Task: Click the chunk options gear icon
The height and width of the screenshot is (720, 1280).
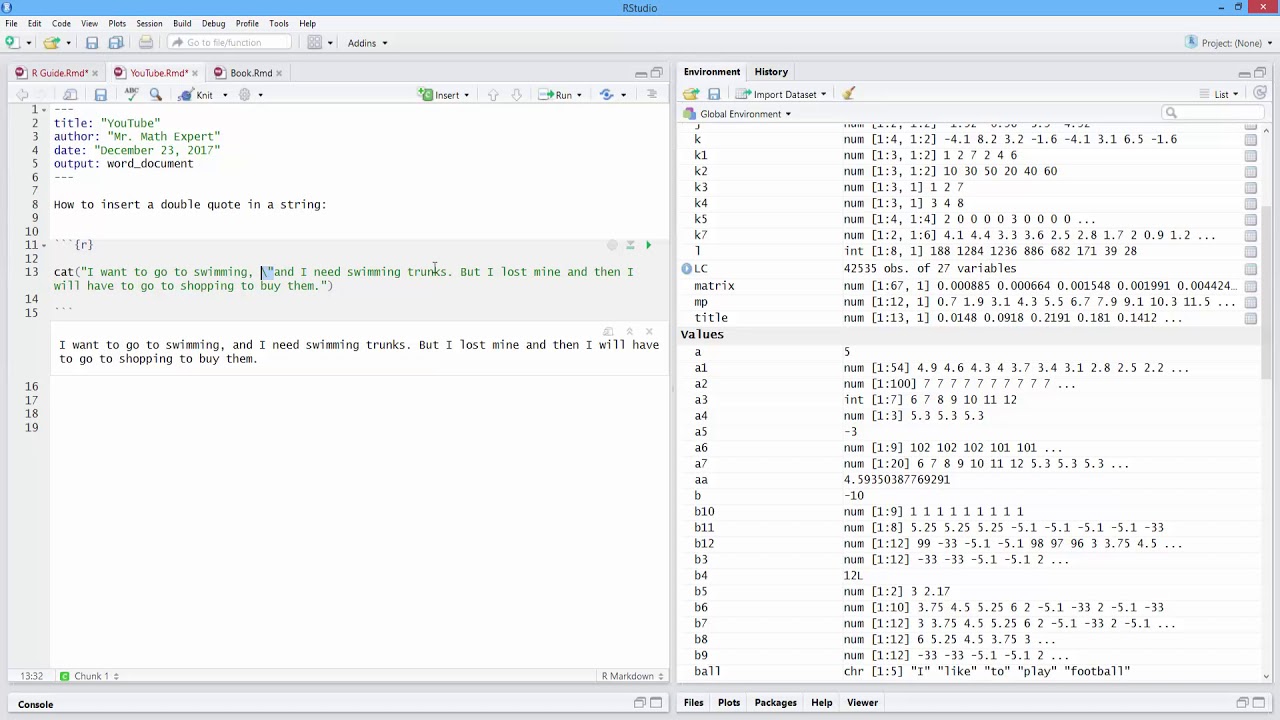Action: pos(612,245)
